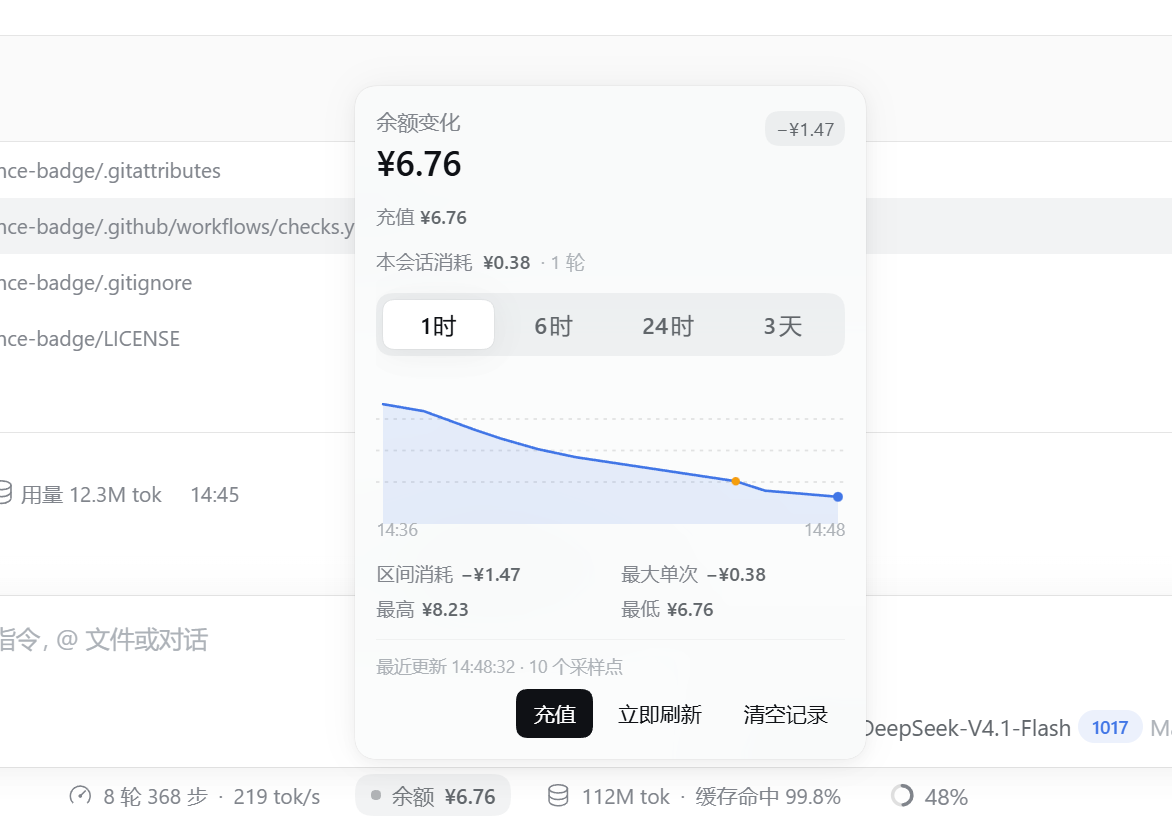The height and width of the screenshot is (819, 1172).
Task: Click the black 充值 recharge button
Action: 555,714
